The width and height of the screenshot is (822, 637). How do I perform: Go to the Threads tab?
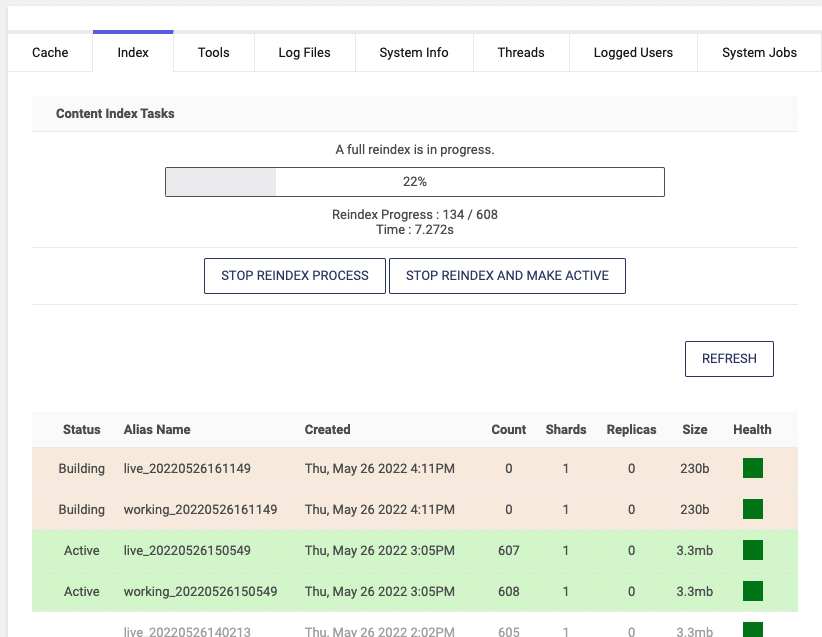tap(521, 52)
